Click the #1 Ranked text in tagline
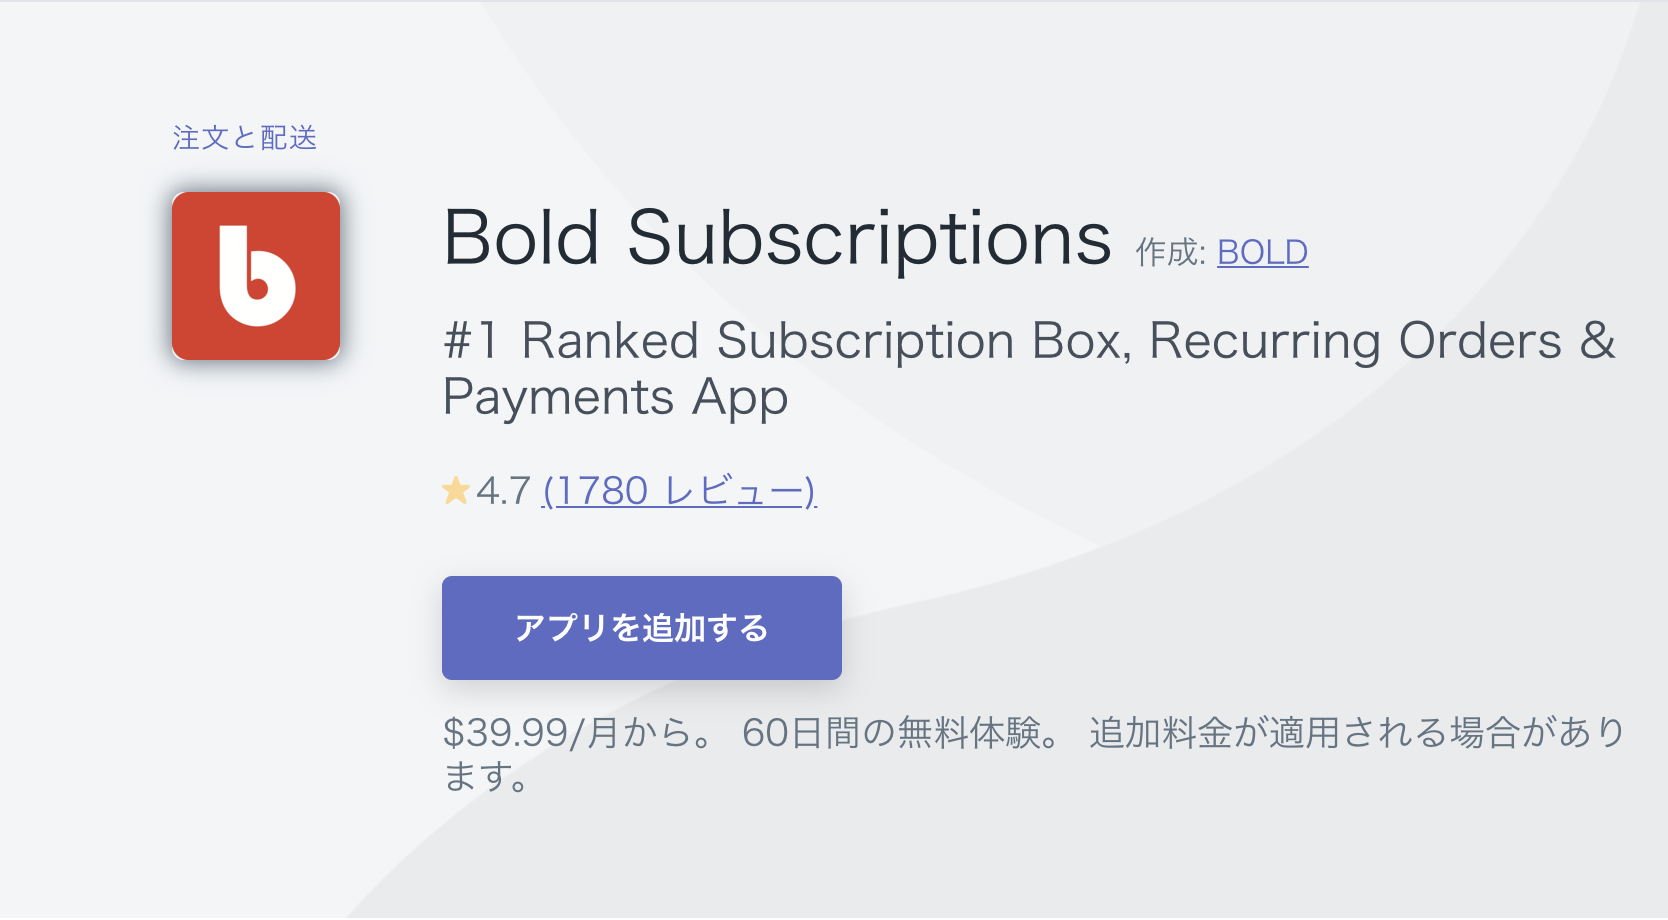This screenshot has height=920, width=1668. (571, 341)
